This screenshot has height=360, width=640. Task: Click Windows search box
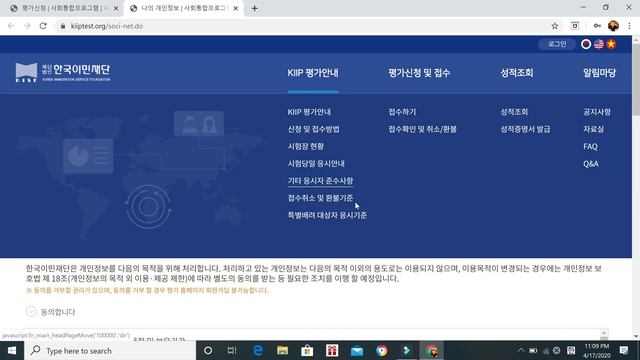[110, 351]
